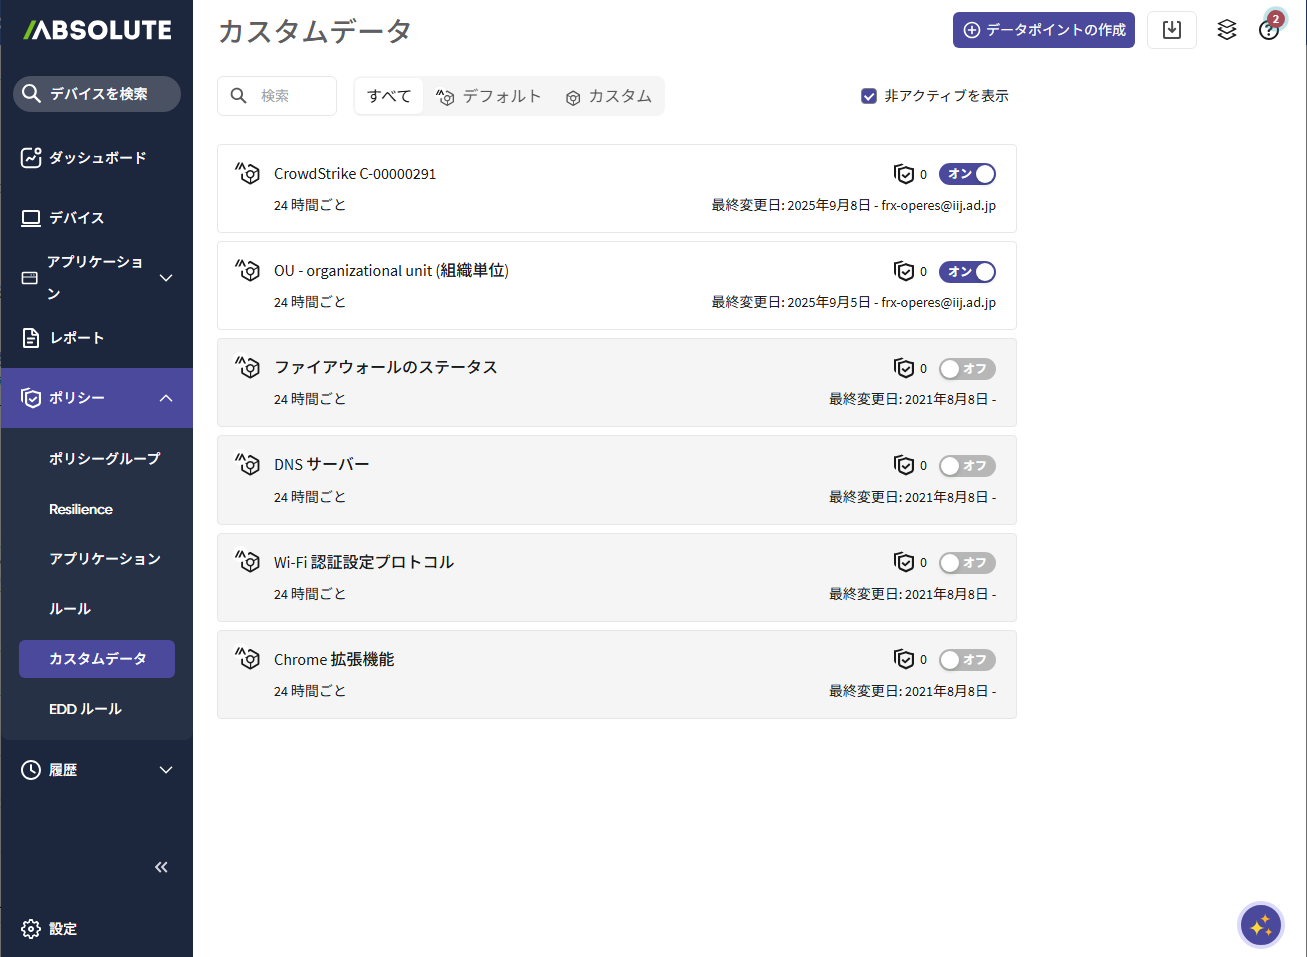Expand the アプリケーション sidebar menu chevron
The width and height of the screenshot is (1307, 957).
[x=166, y=278]
